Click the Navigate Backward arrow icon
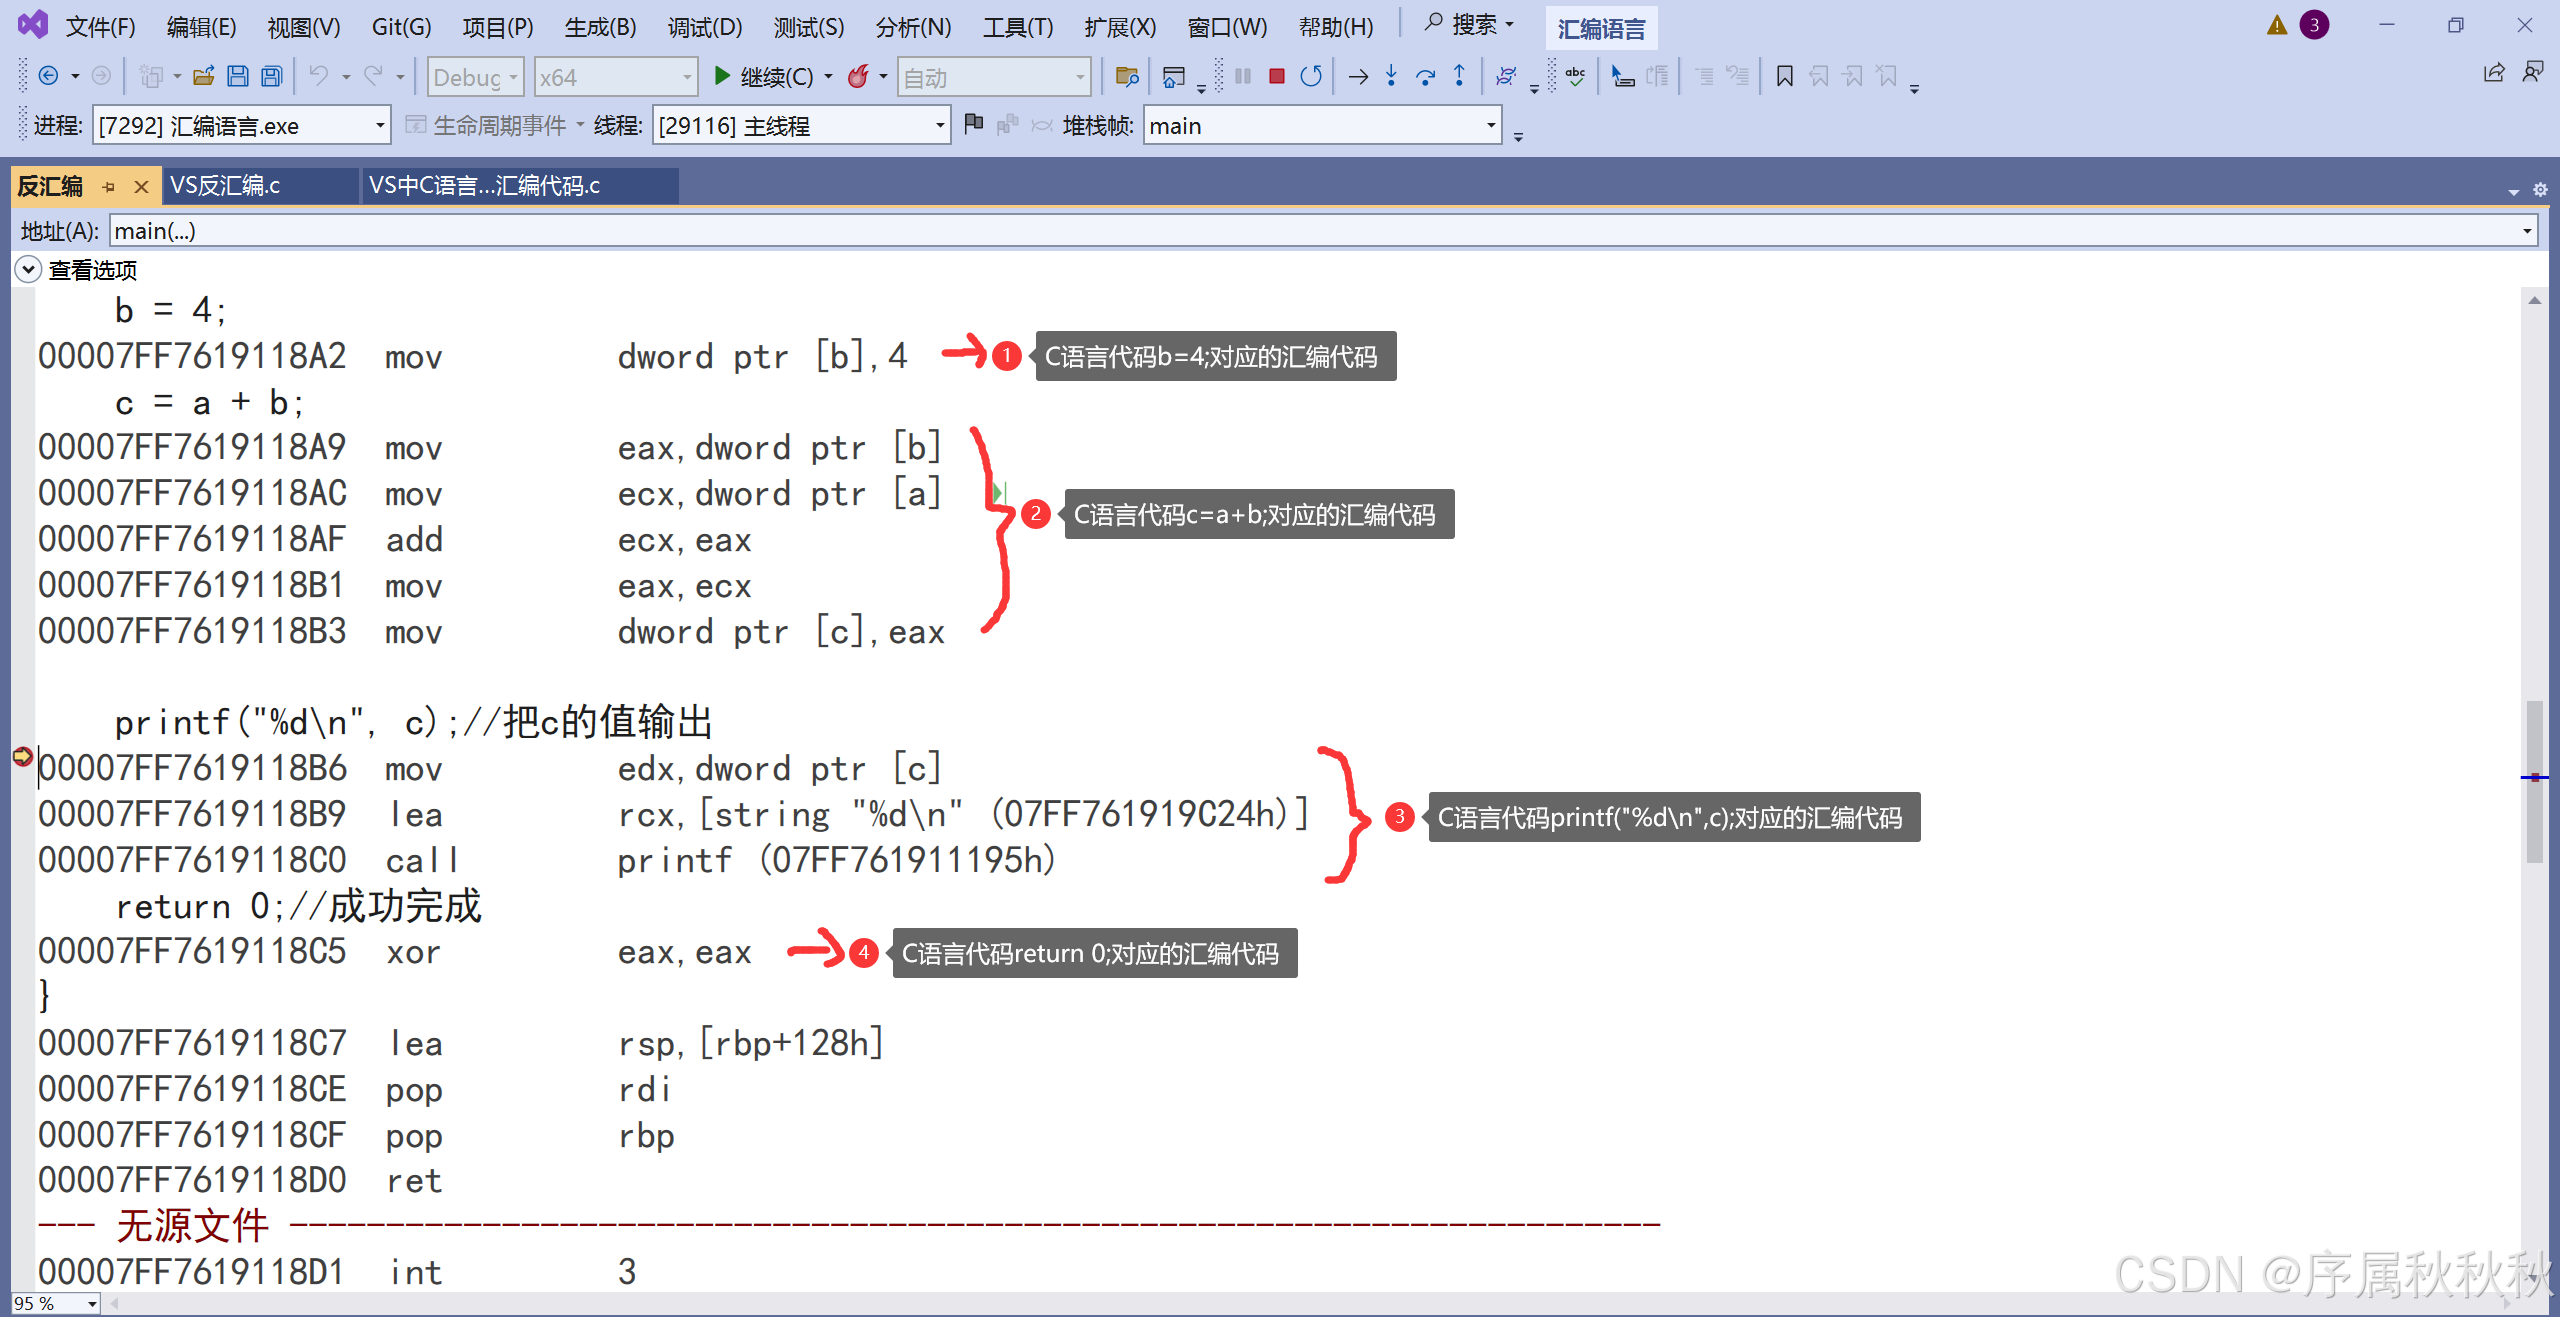 (48, 76)
